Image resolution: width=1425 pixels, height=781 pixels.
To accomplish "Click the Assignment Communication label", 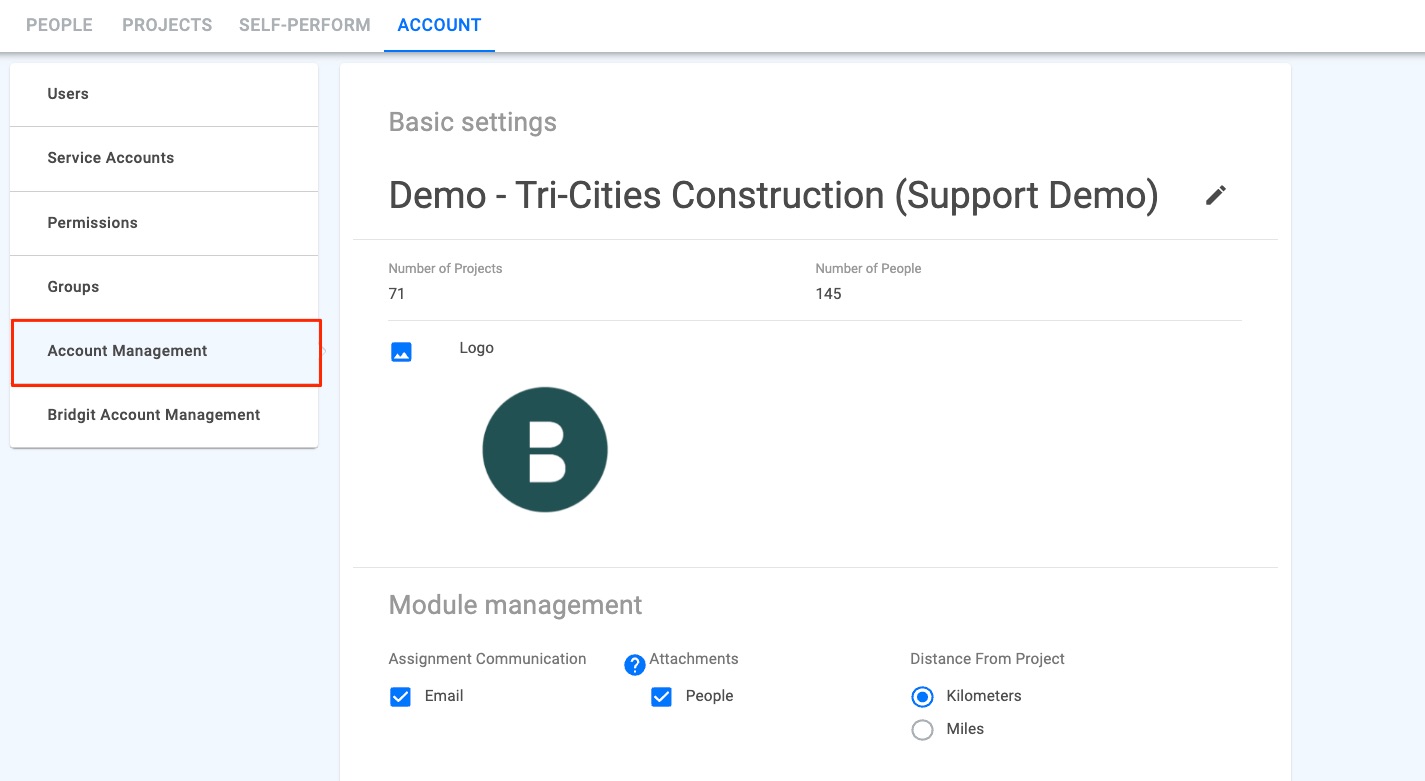I will coord(487,659).
